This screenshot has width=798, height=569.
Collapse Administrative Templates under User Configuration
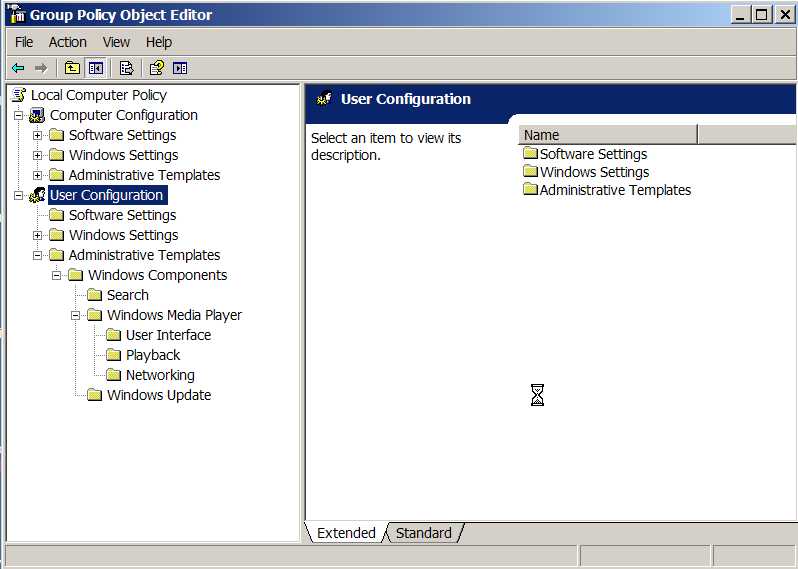coord(37,255)
